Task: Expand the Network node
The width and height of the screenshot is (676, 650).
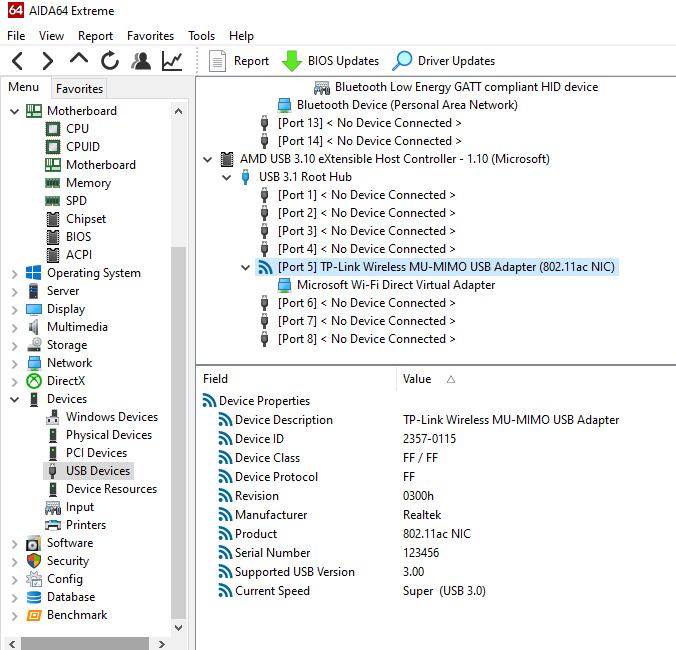Action: point(15,364)
